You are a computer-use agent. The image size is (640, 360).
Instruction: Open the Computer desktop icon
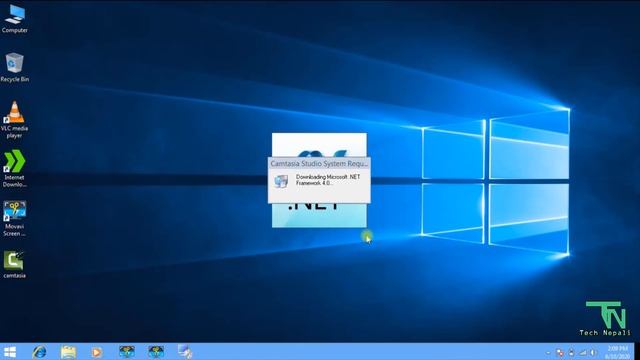pyautogui.click(x=15, y=18)
